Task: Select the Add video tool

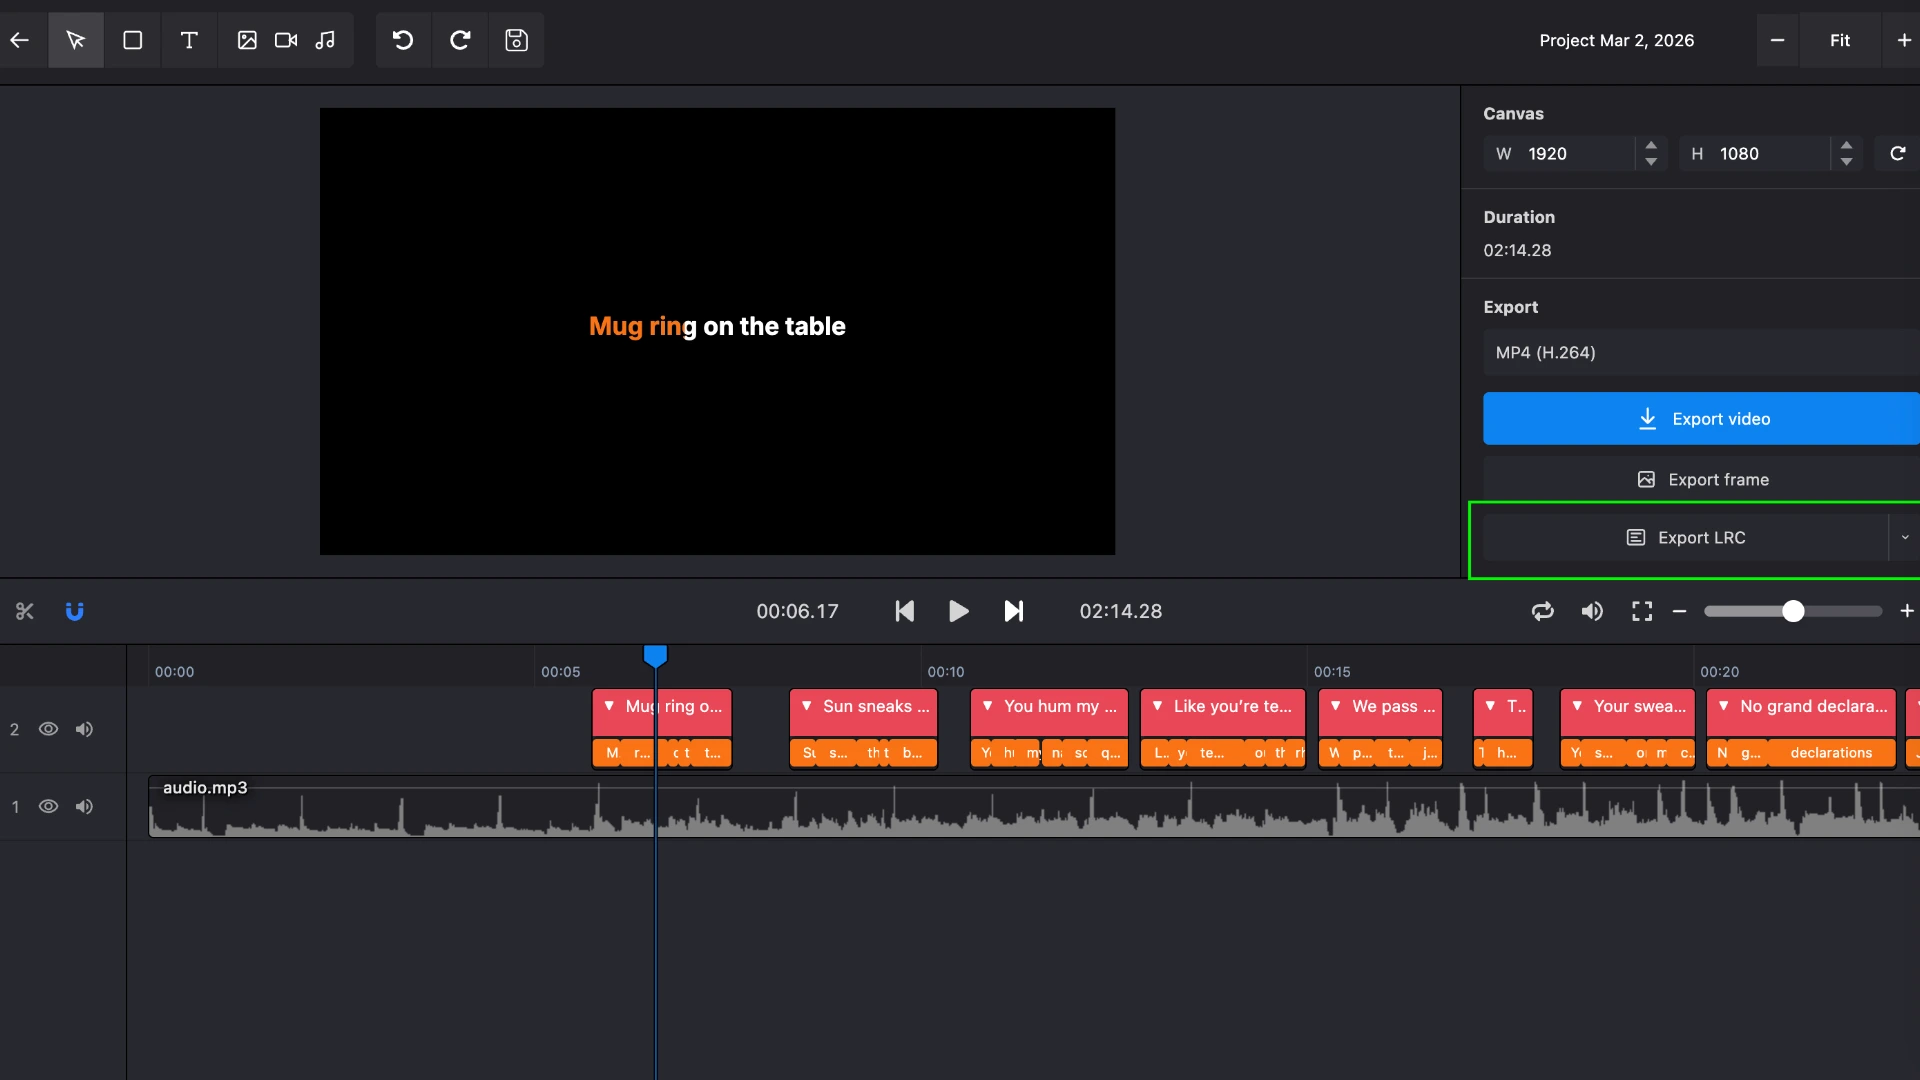Action: (285, 40)
